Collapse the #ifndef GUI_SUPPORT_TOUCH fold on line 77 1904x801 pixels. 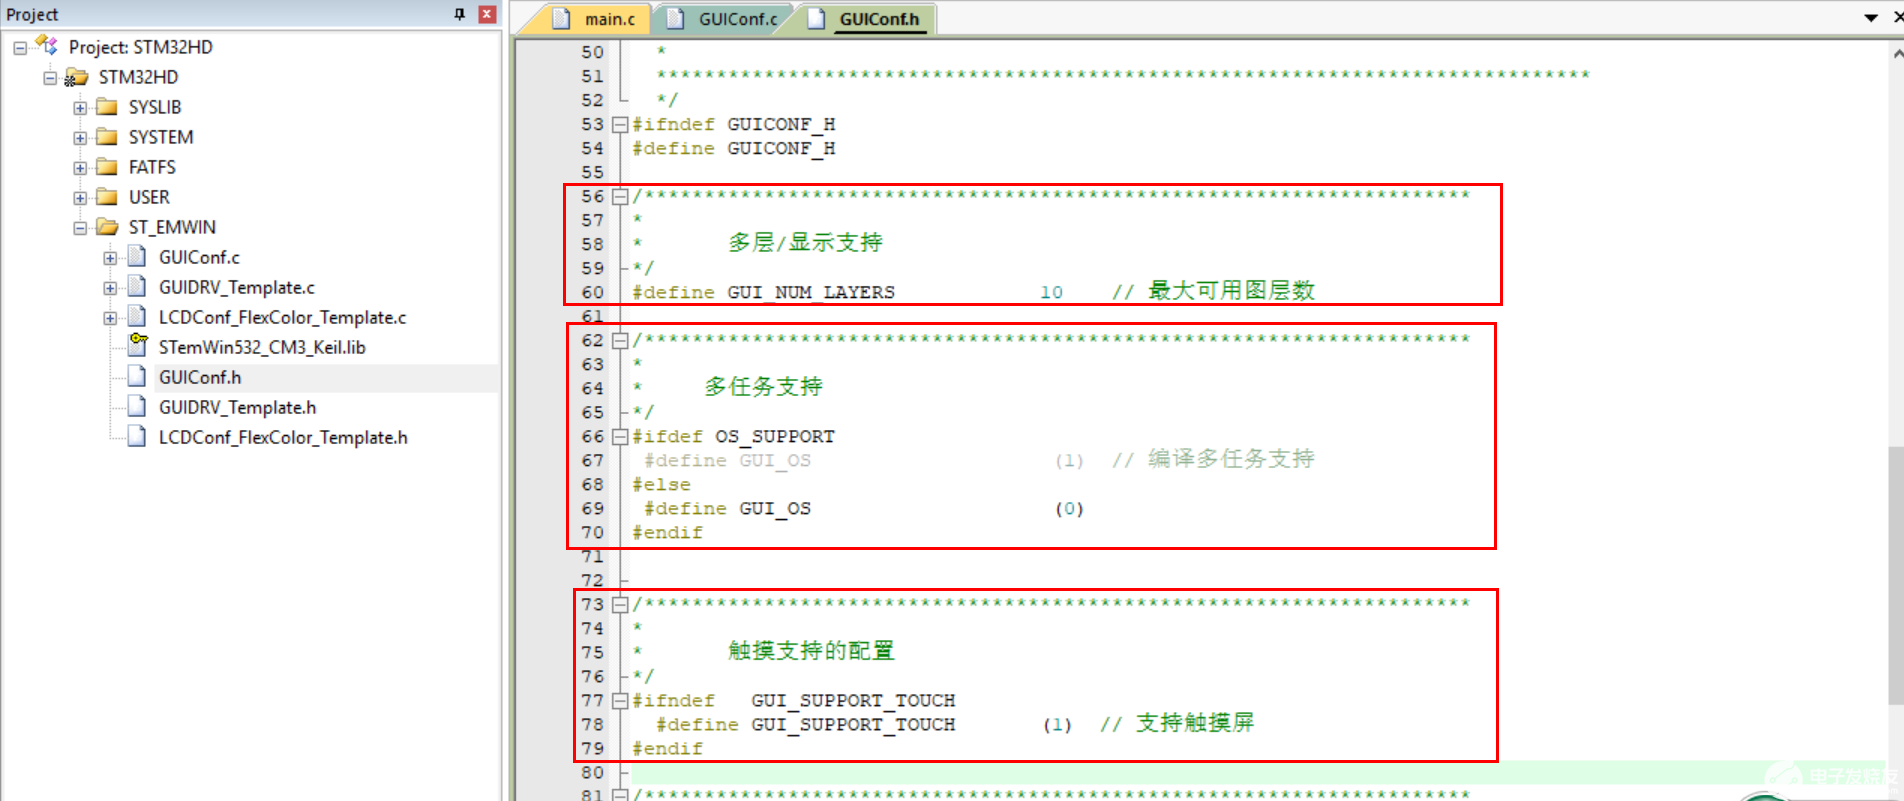coord(620,701)
